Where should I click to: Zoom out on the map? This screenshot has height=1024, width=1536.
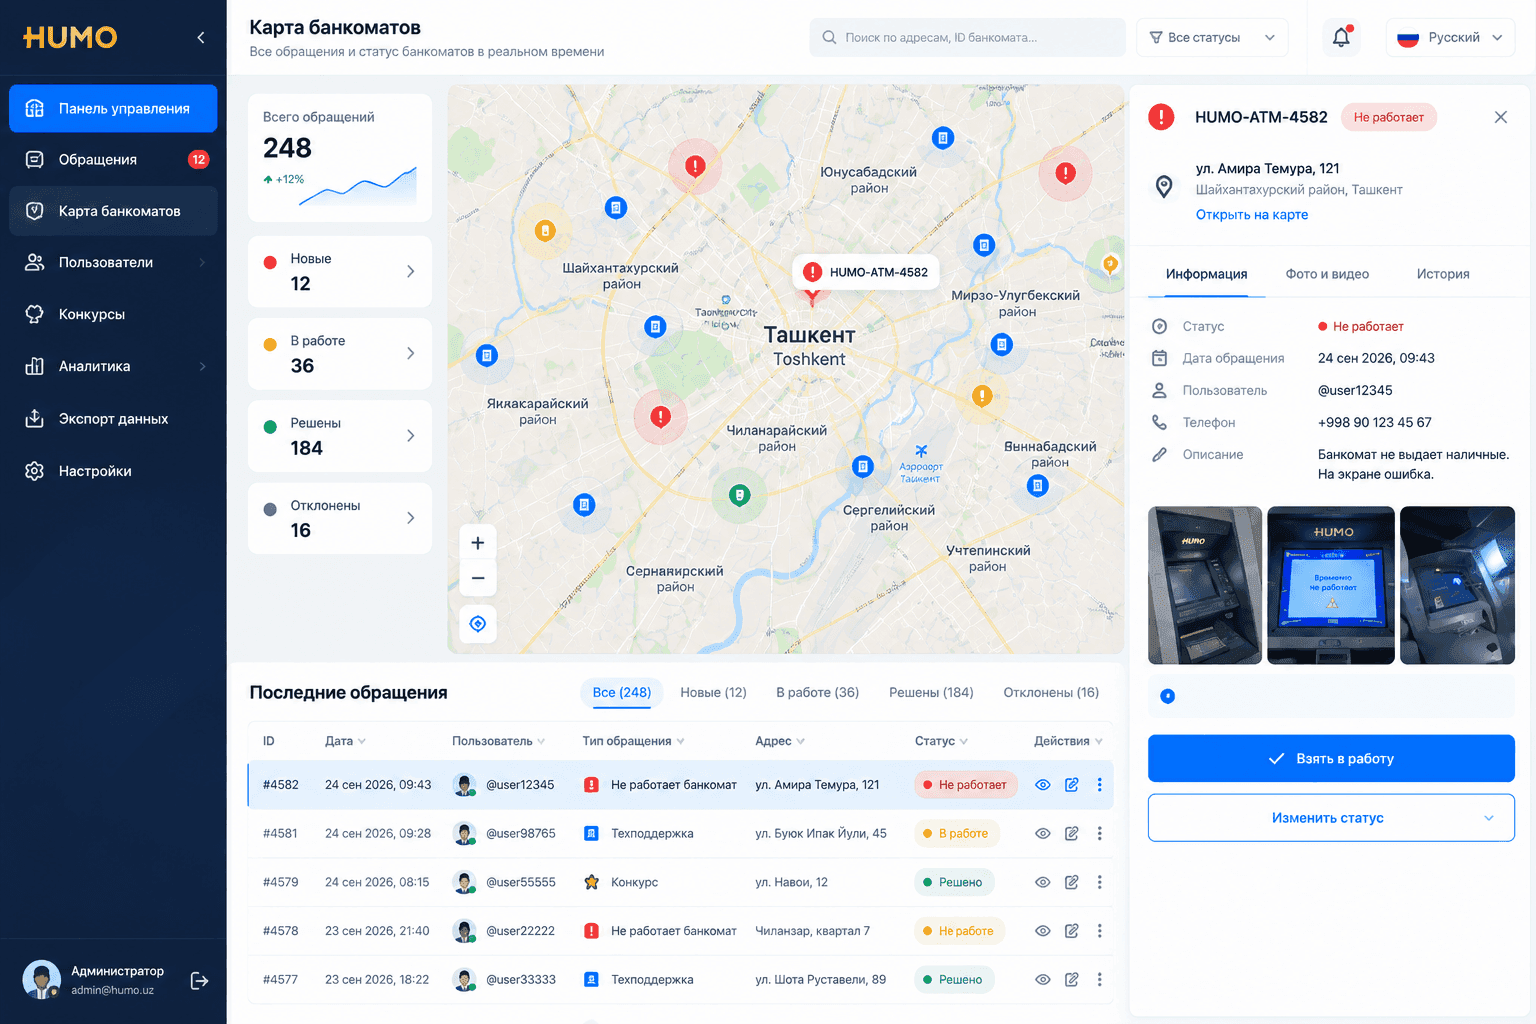coord(478,578)
